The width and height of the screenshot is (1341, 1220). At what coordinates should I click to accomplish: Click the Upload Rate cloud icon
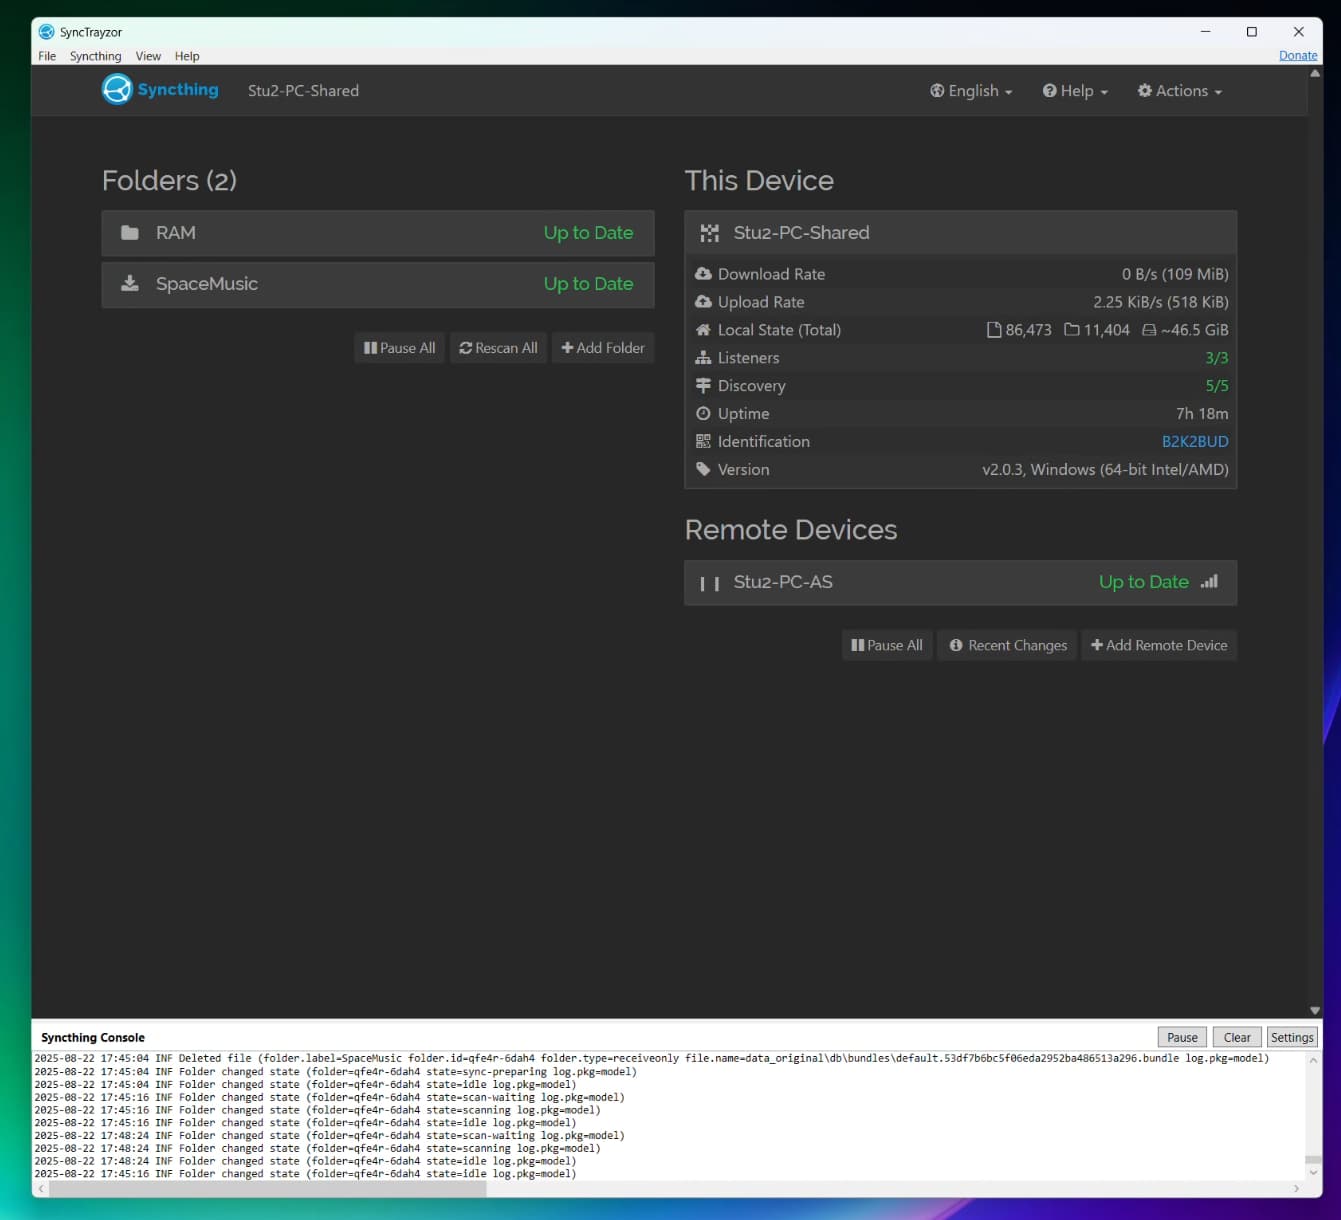703,302
